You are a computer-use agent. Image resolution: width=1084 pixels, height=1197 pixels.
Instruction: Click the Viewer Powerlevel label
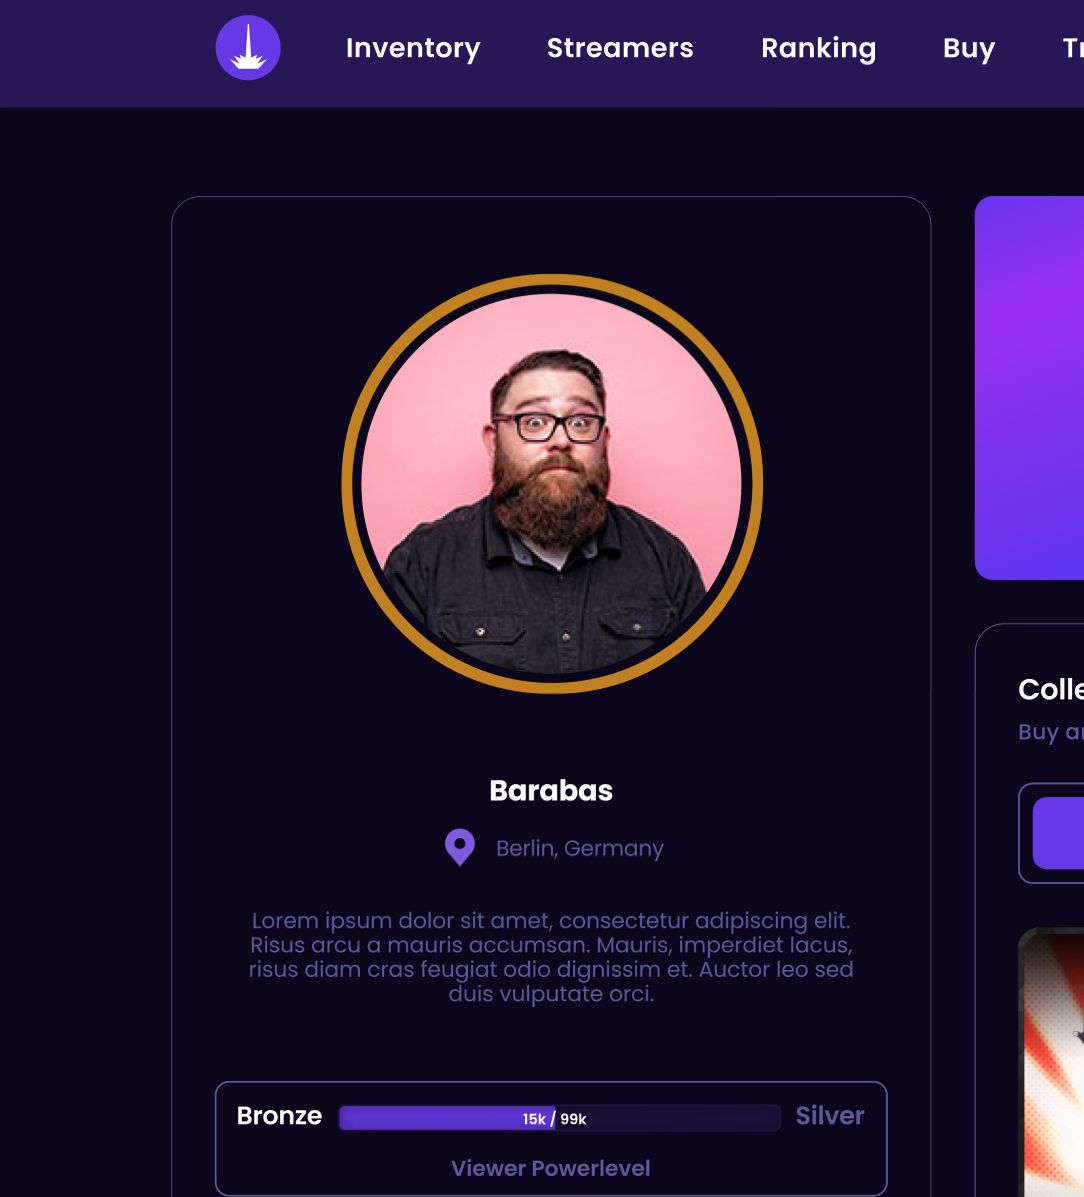(x=550, y=1168)
